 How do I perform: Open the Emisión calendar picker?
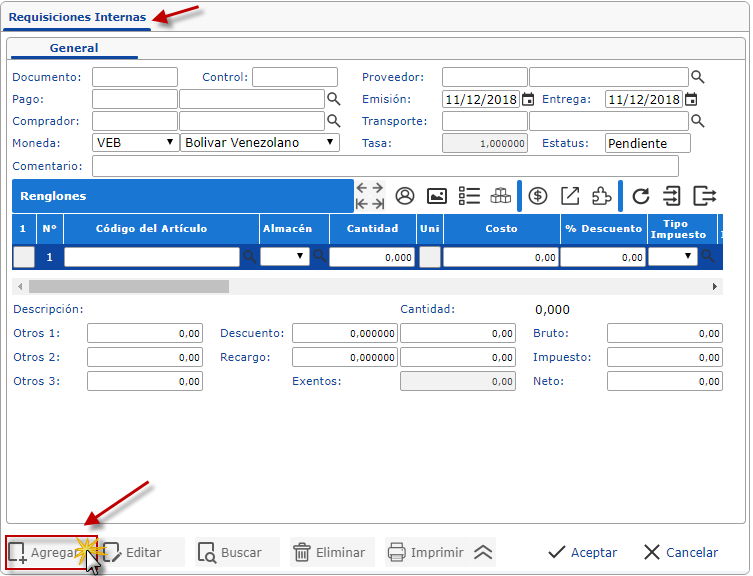click(527, 99)
